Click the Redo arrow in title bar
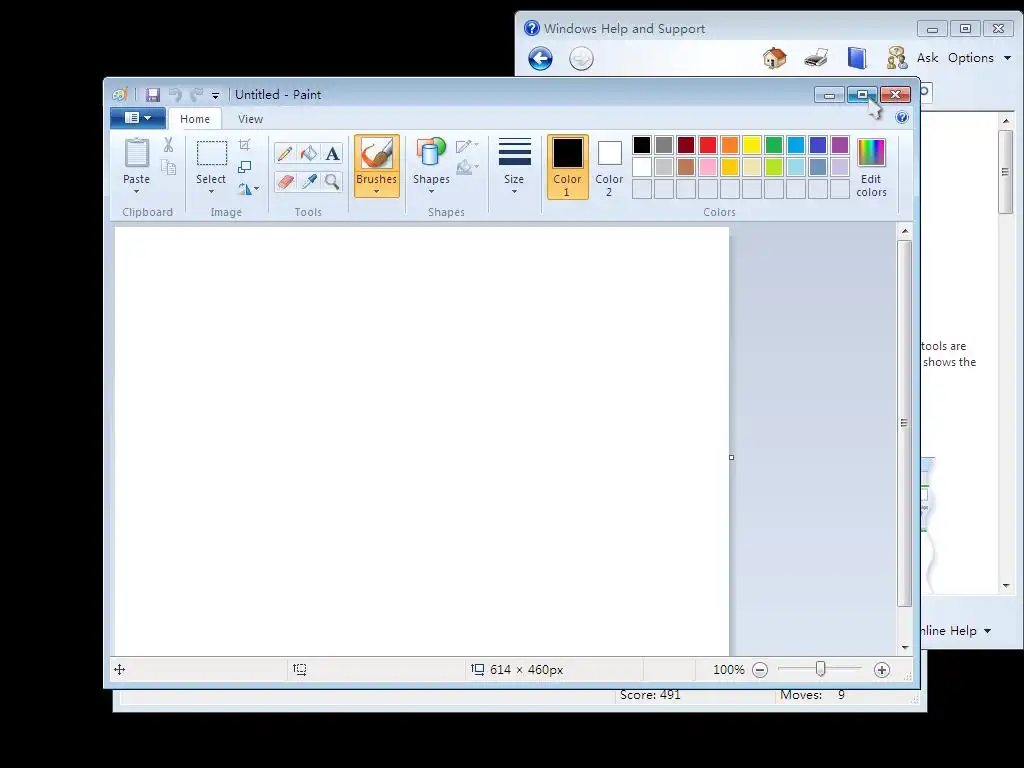Viewport: 1024px width, 768px height. 197,95
